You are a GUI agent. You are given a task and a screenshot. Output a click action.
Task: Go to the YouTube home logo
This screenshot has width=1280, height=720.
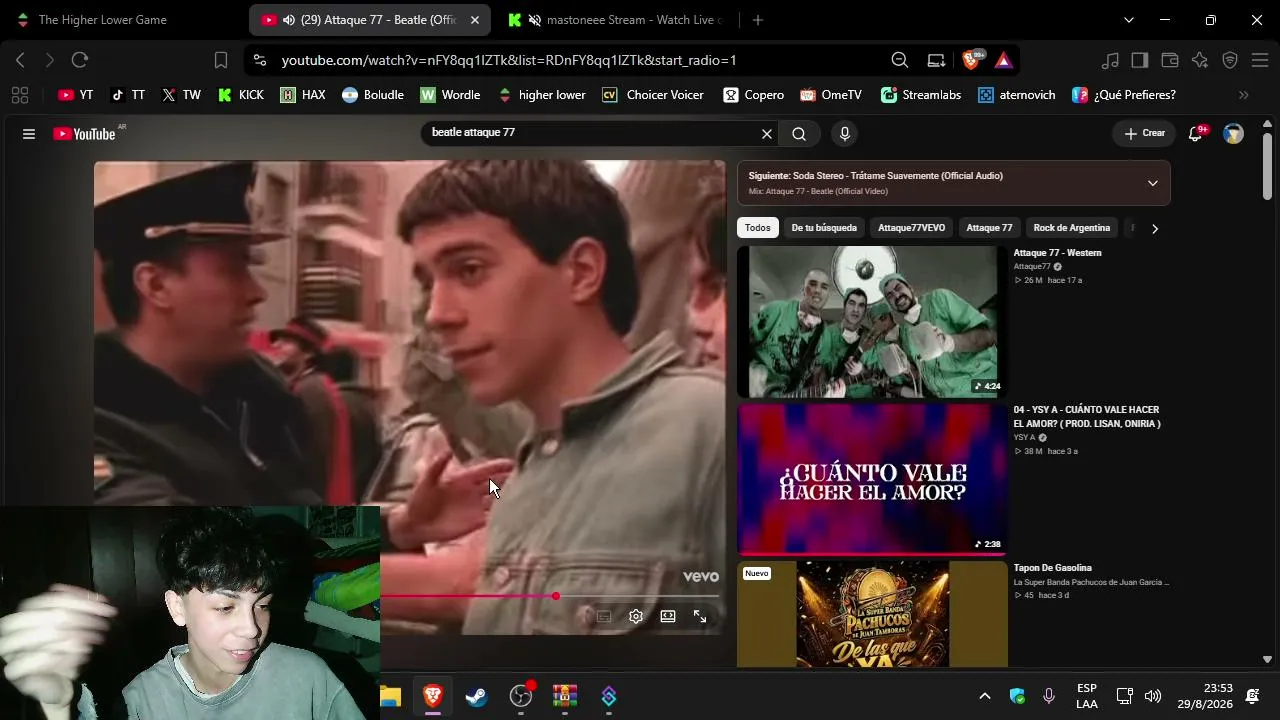tap(84, 134)
